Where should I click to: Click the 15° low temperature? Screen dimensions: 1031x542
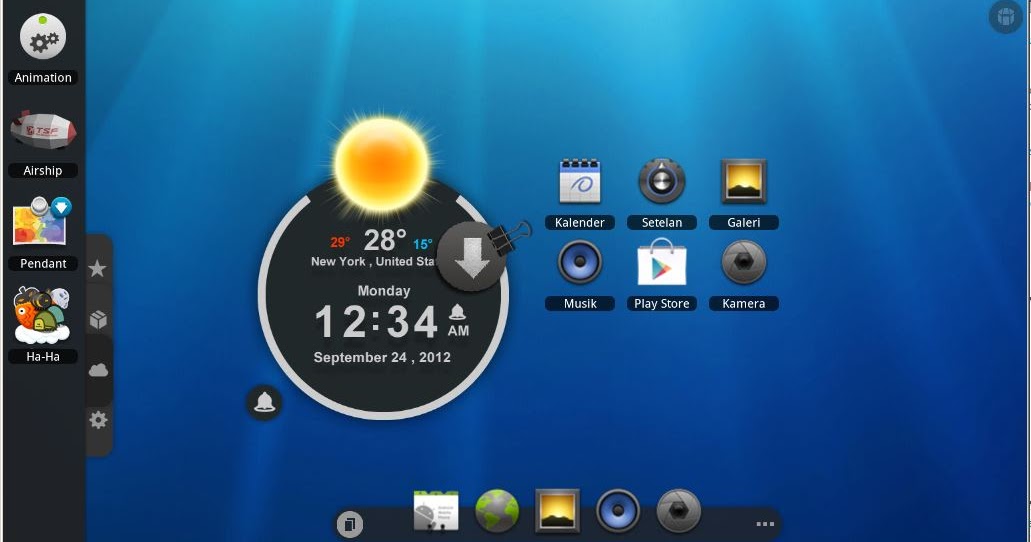point(422,244)
